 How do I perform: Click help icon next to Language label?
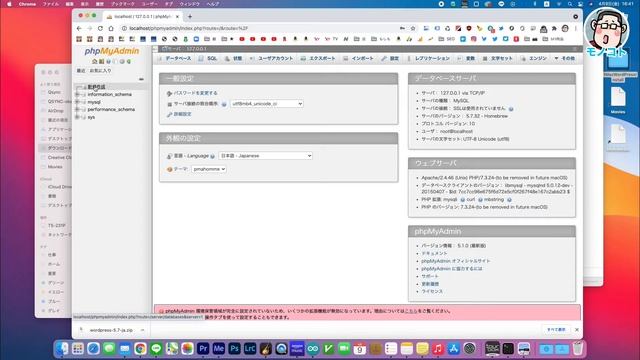[213, 156]
